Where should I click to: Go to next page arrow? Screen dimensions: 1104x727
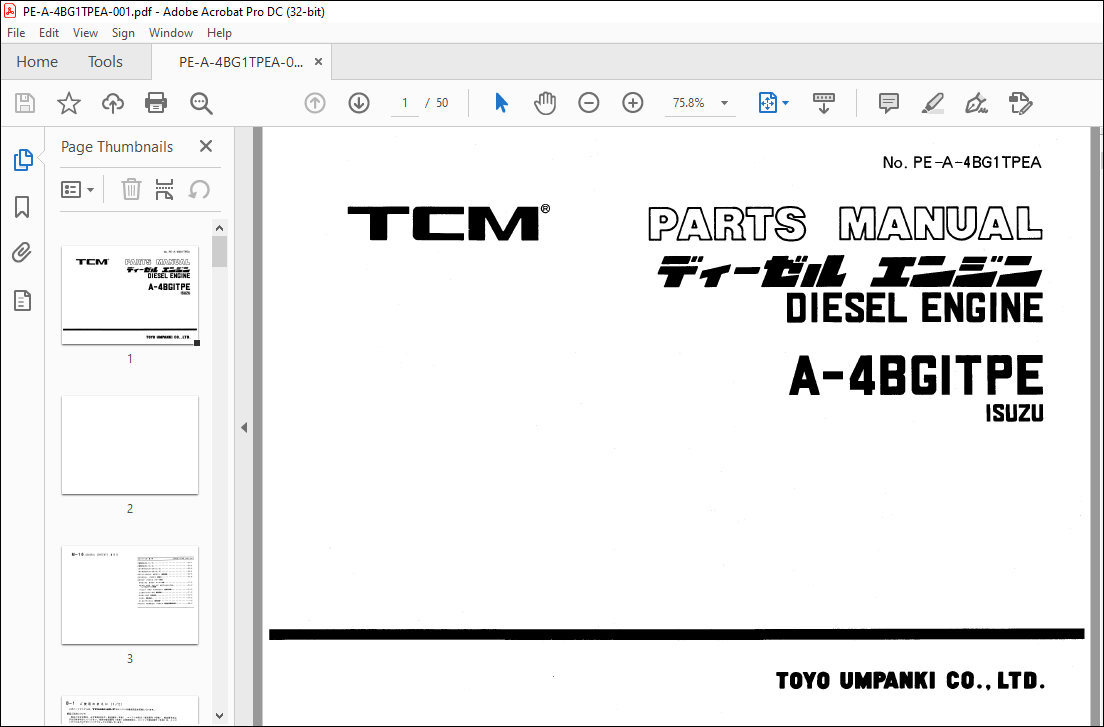click(359, 103)
